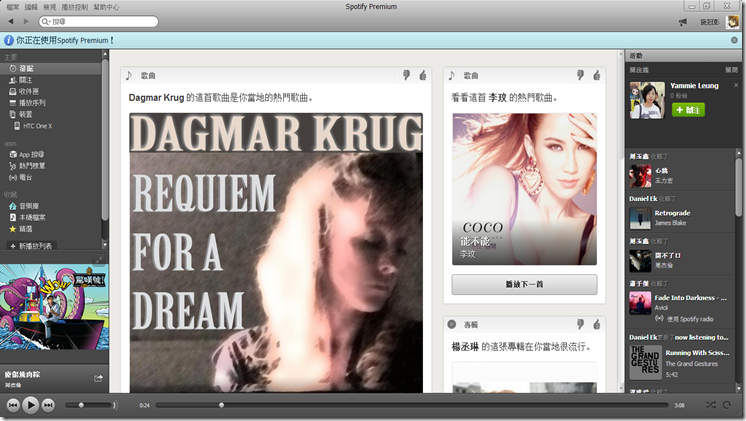
Task: Click the Requiem For A Dream album cover
Action: tap(276, 253)
